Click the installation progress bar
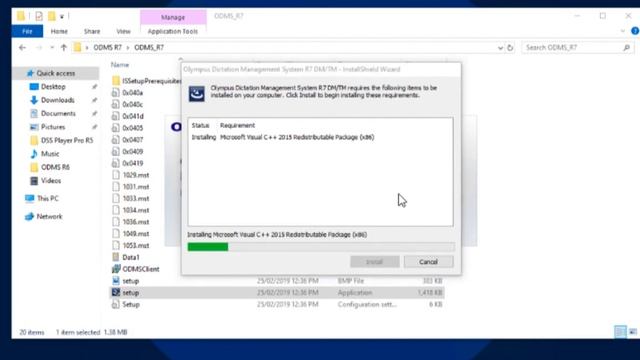The image size is (640, 360). [x=321, y=247]
